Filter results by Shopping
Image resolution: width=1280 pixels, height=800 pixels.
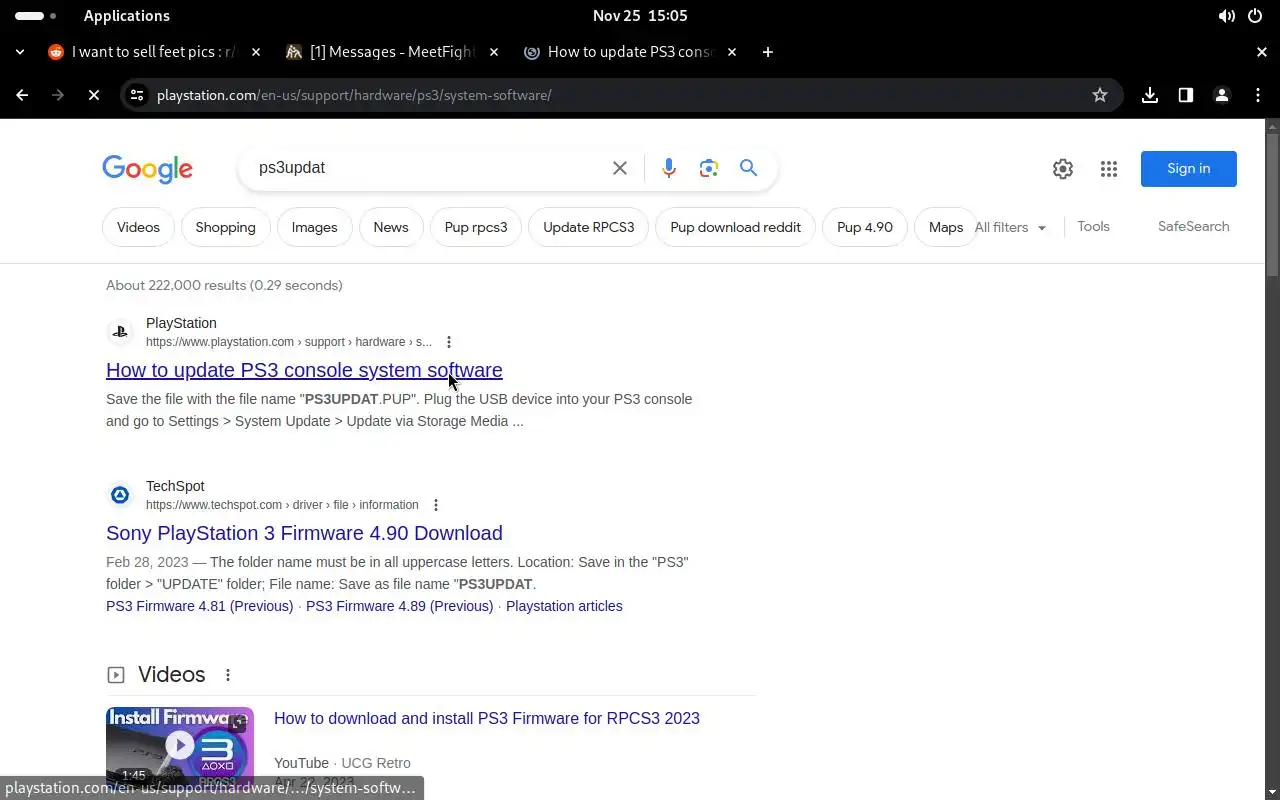(225, 227)
